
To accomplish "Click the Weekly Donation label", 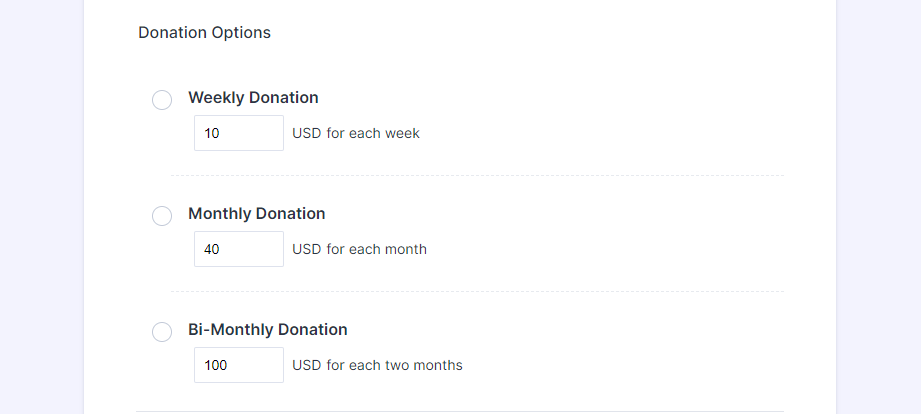I will [x=253, y=98].
